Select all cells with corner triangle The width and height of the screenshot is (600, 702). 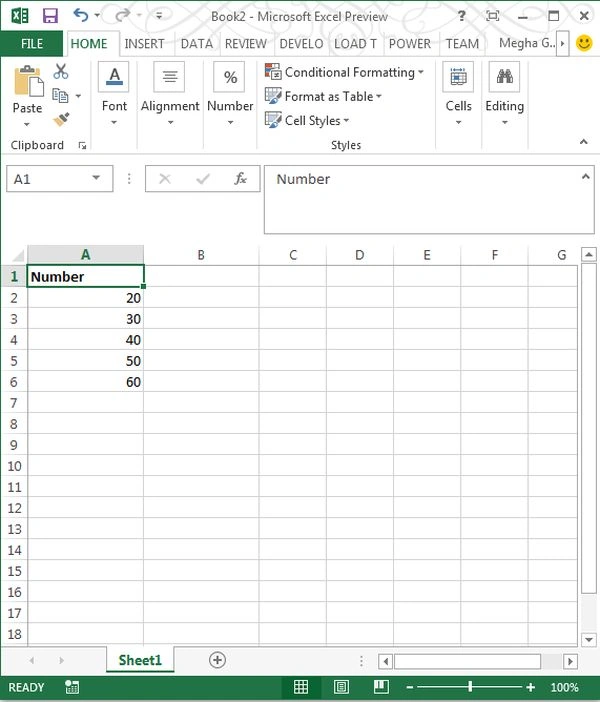[17, 256]
